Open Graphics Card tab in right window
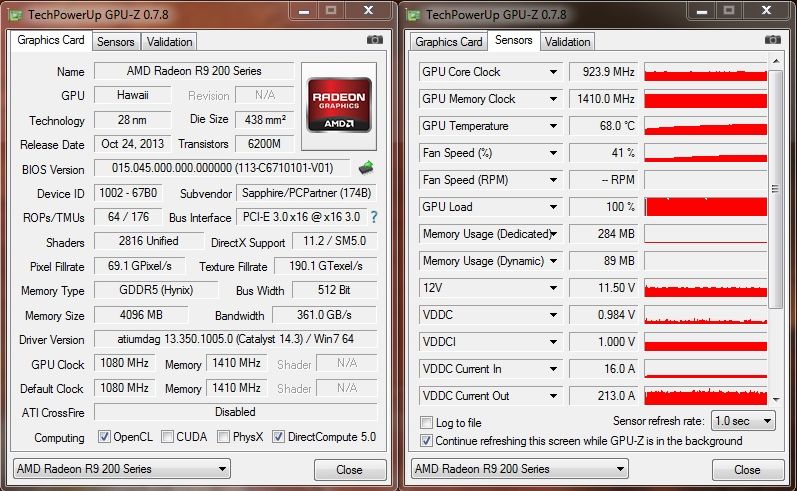The height and width of the screenshot is (491, 797). (x=449, y=42)
